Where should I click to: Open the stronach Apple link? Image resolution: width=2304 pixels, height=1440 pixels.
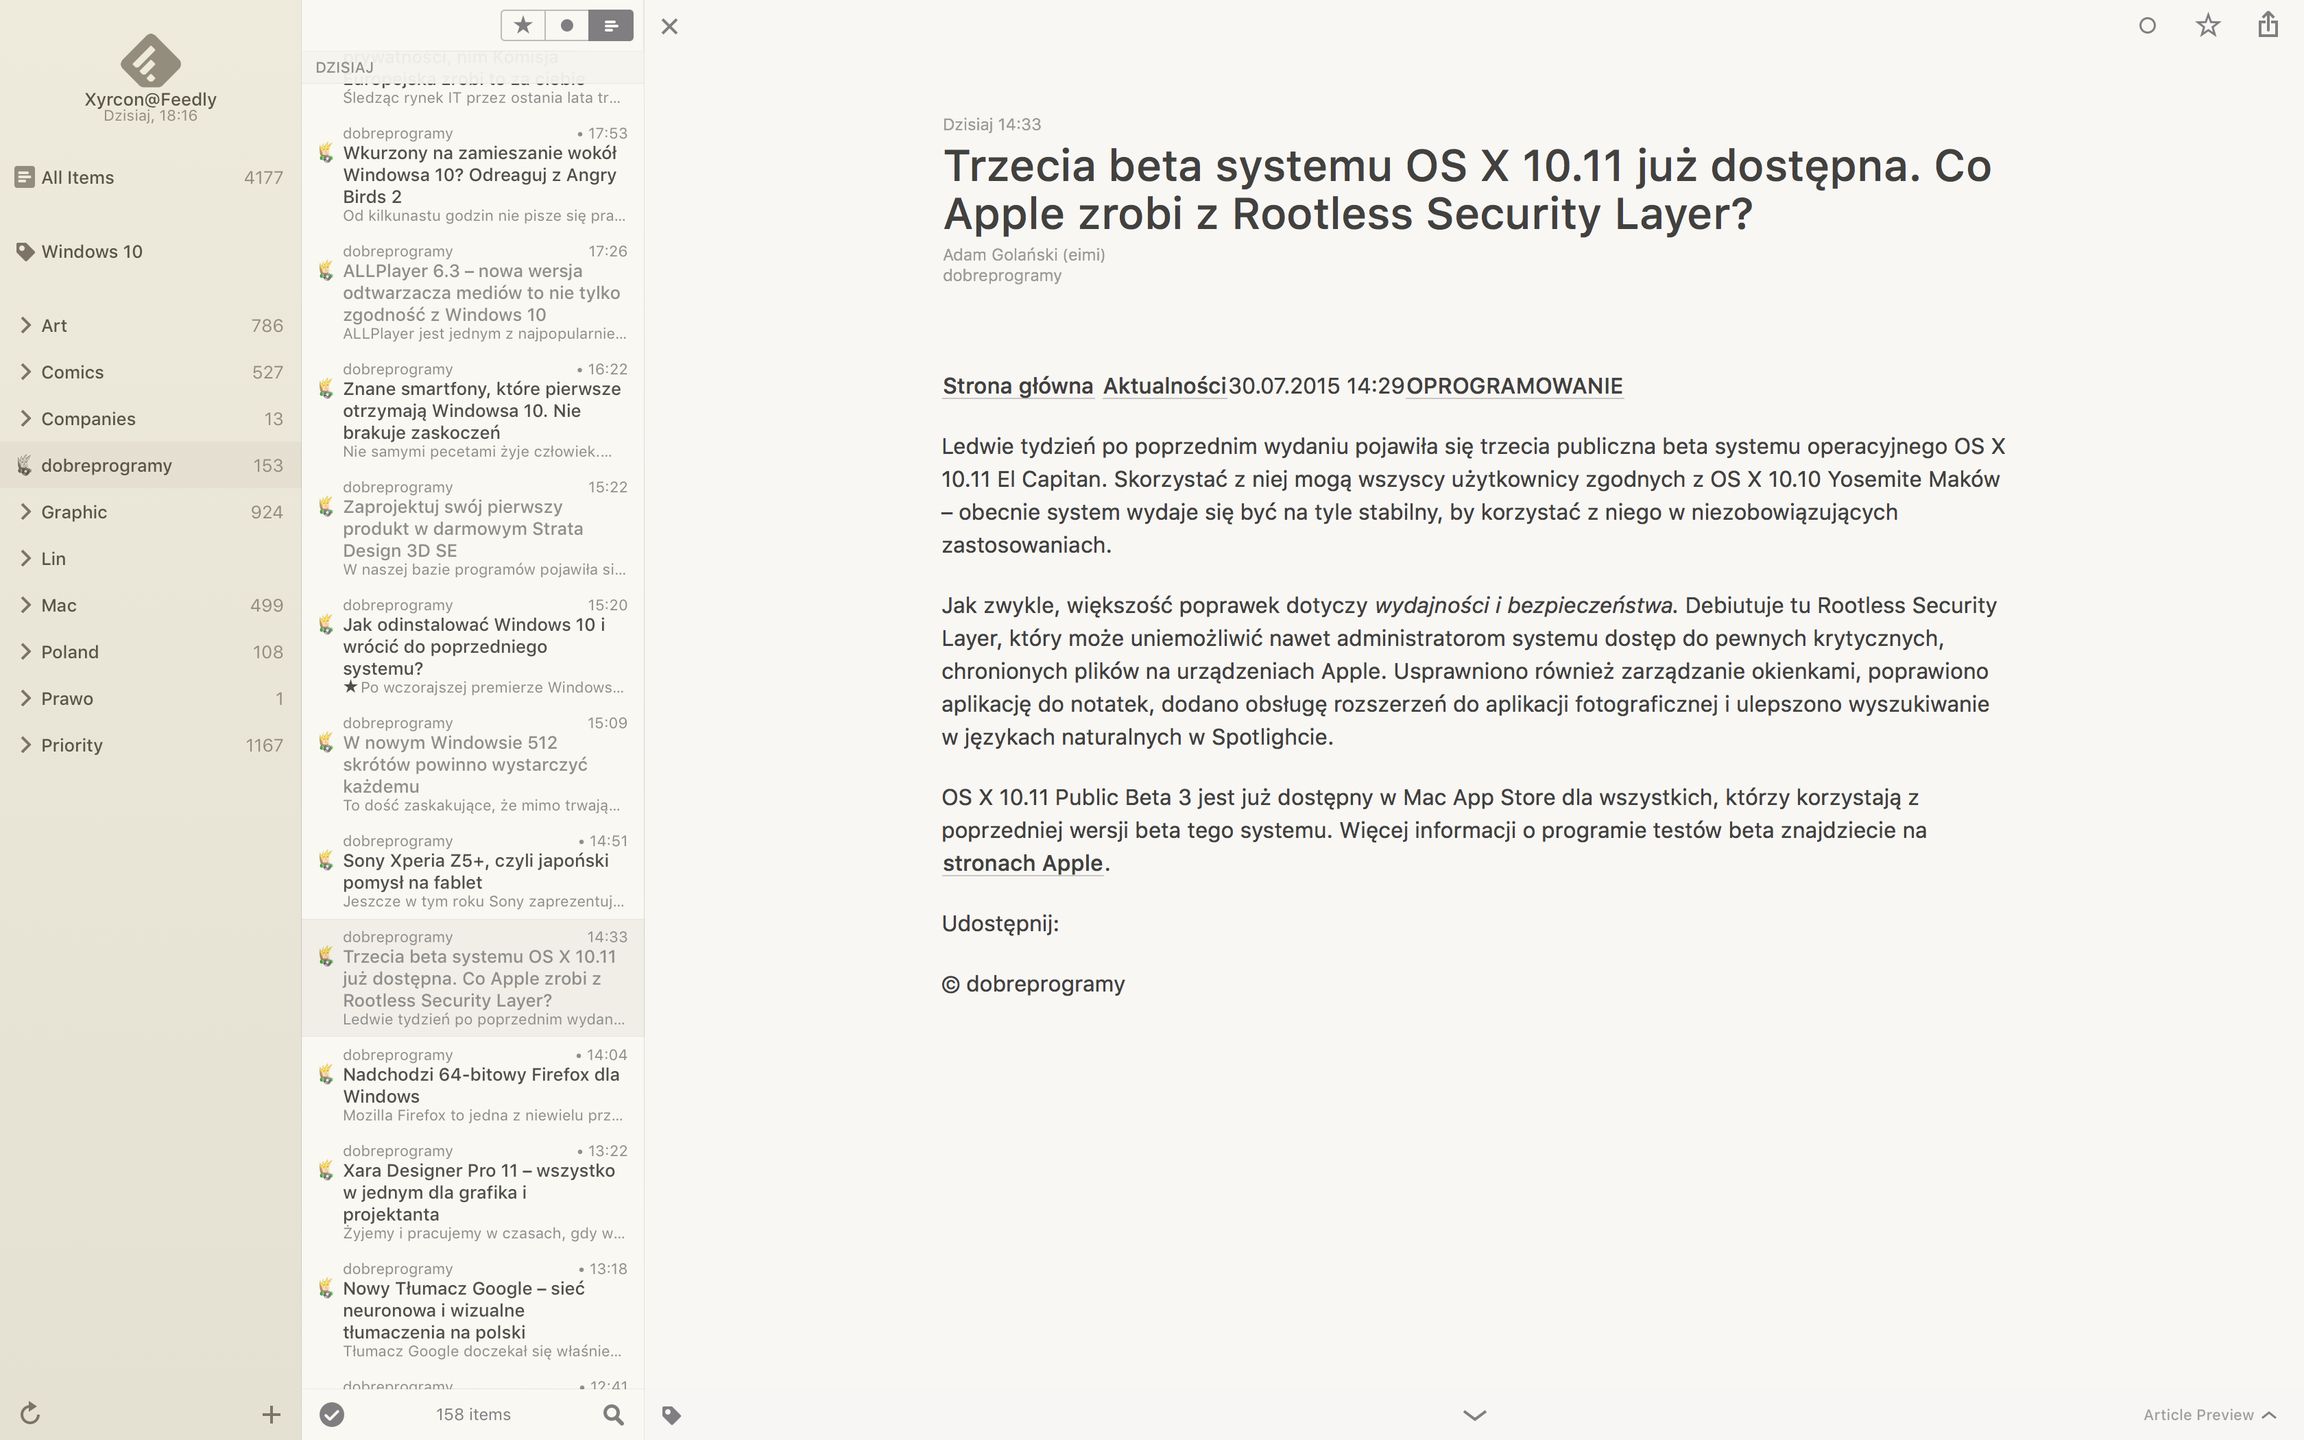[x=1022, y=863]
